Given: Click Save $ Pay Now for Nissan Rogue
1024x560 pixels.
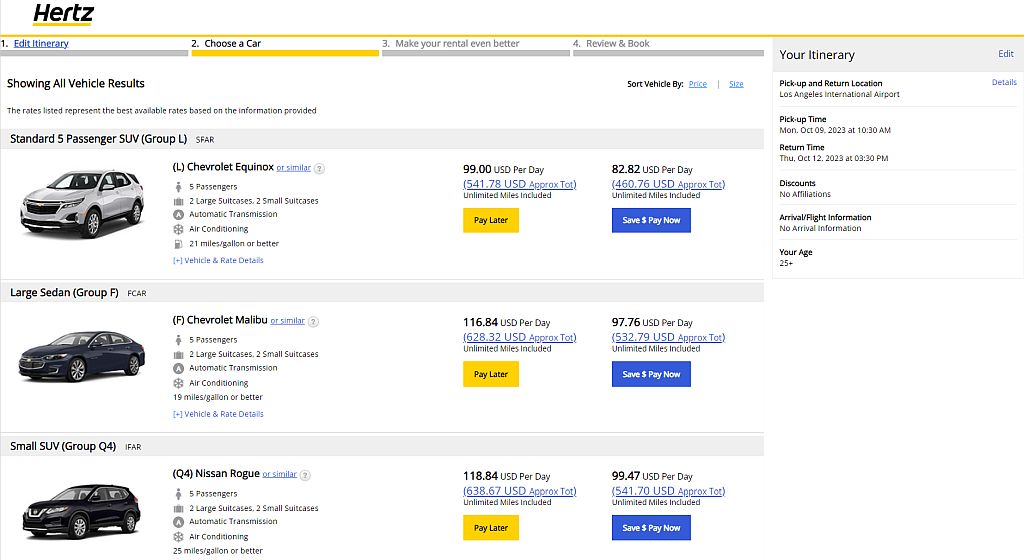Looking at the screenshot, I should 651,528.
